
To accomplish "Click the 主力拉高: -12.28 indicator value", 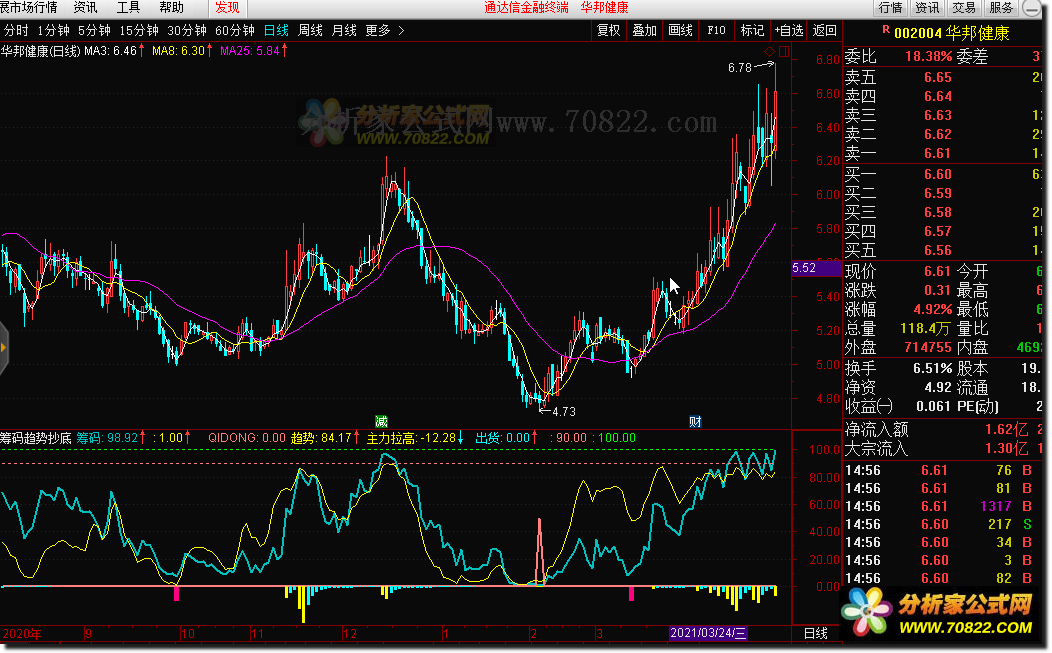I will point(415,438).
